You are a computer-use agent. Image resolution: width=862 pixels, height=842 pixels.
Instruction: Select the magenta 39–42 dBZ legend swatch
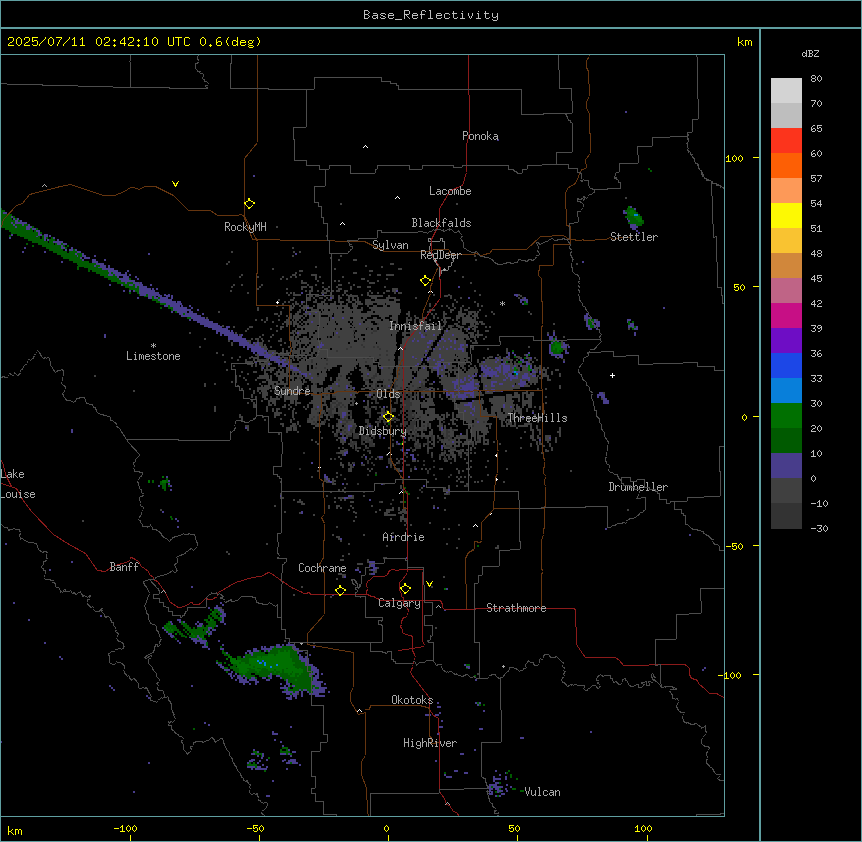pos(786,315)
